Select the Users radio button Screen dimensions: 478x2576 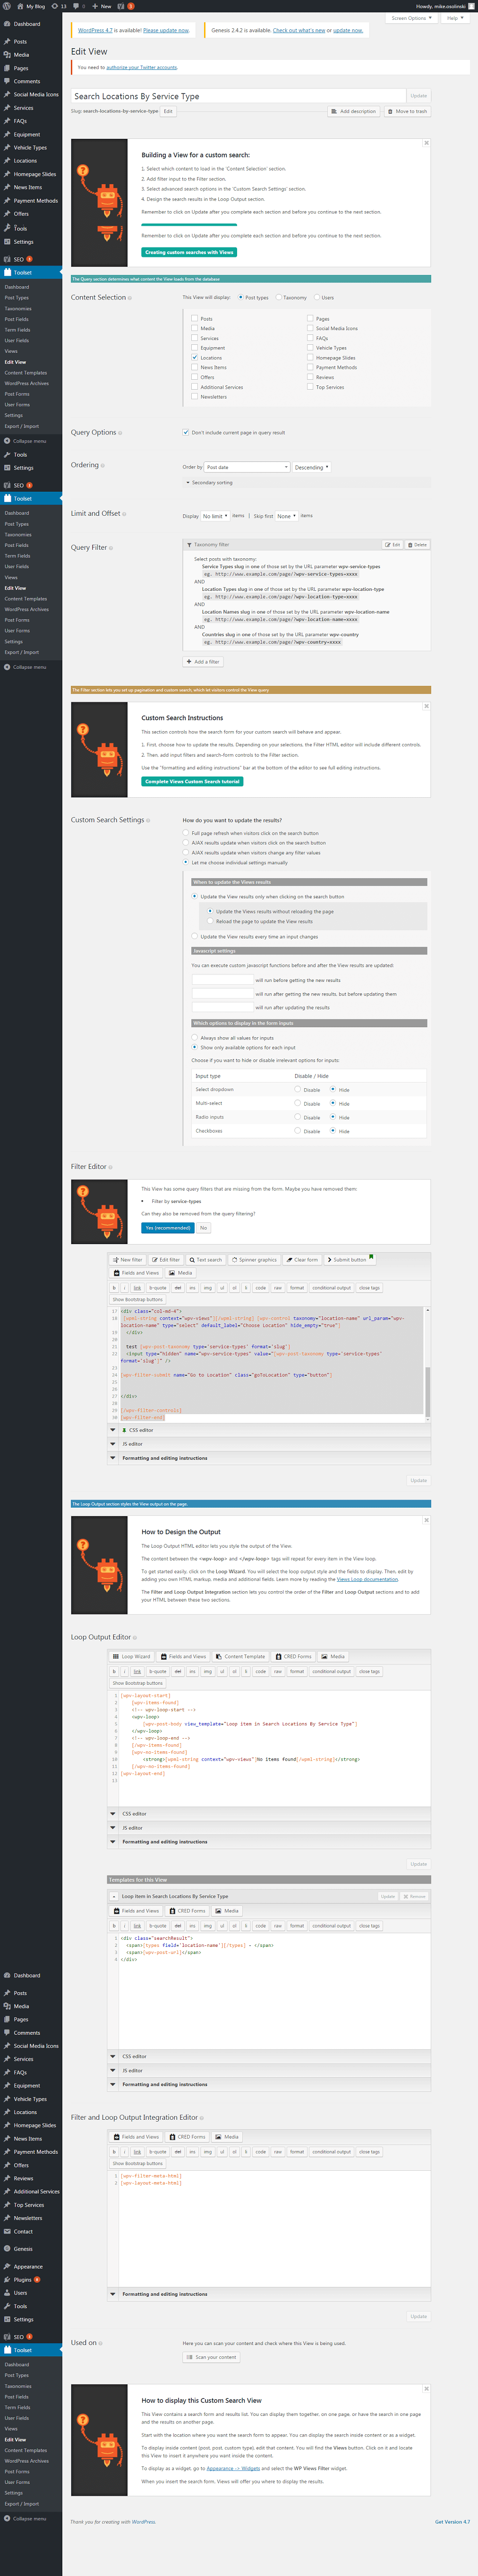(x=317, y=297)
